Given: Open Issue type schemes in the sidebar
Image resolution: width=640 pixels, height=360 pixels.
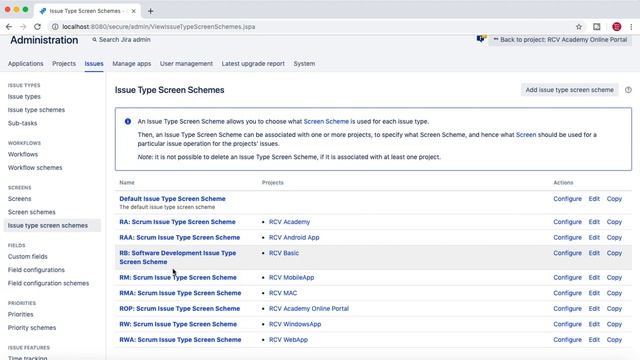Looking at the screenshot, I should pos(36,110).
